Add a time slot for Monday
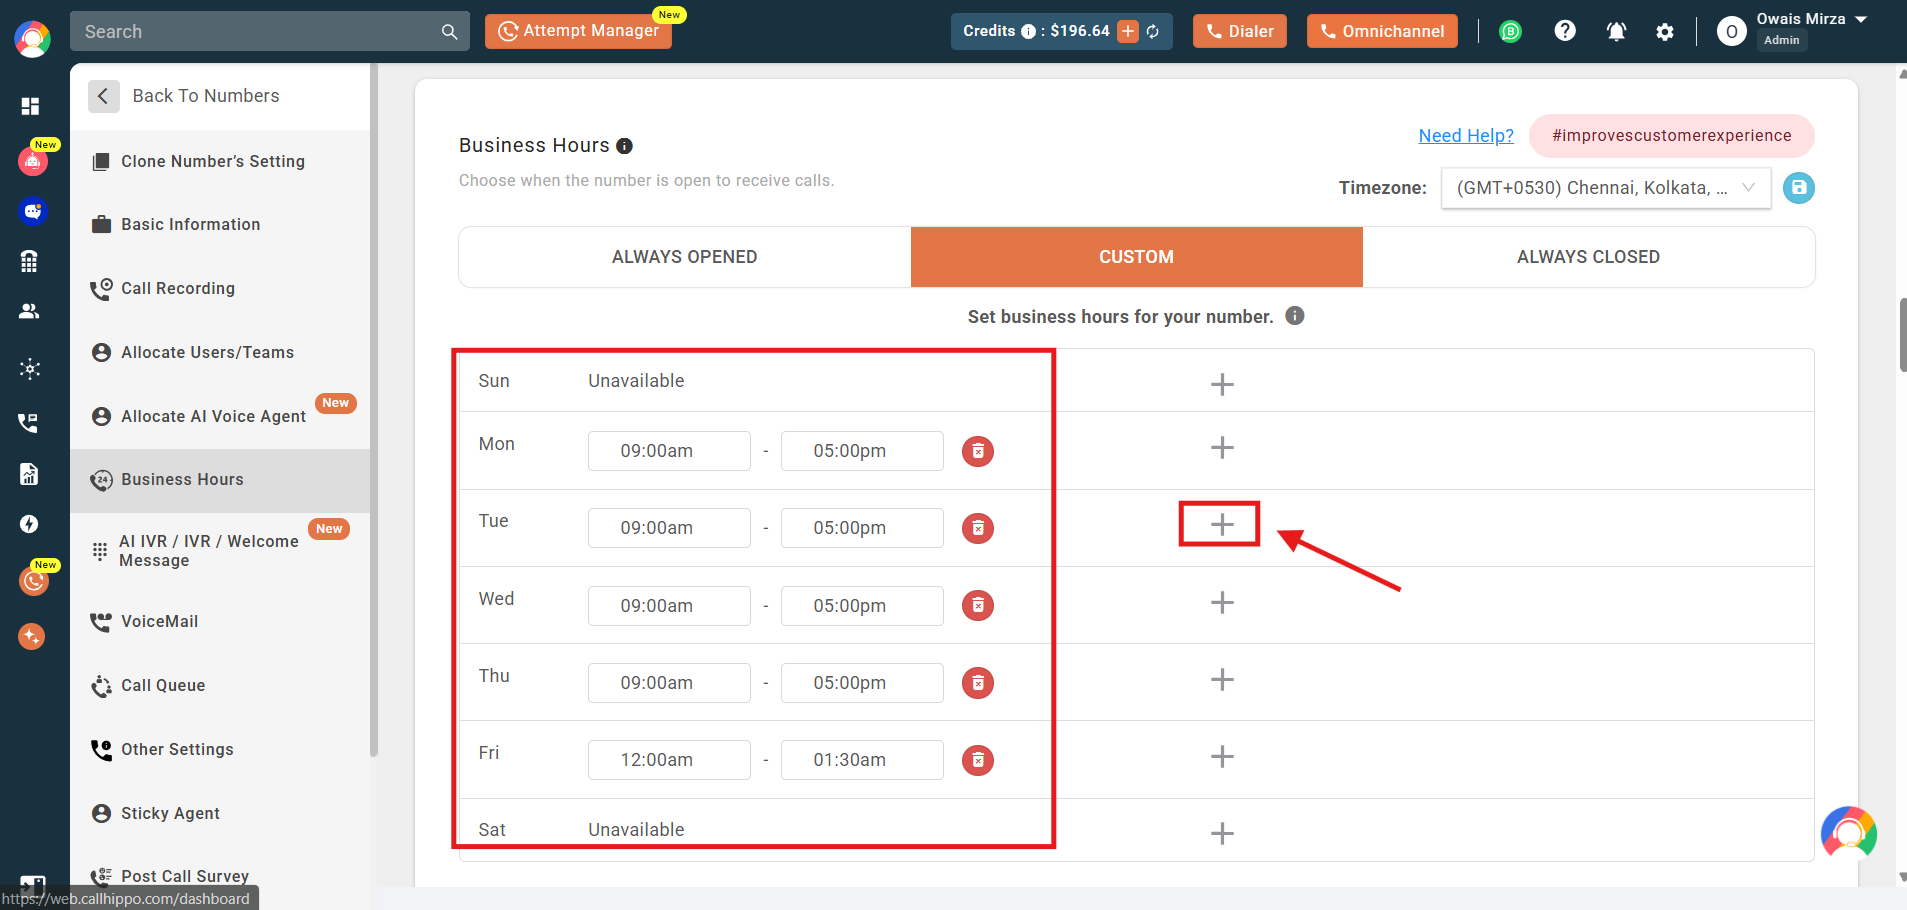 point(1222,447)
